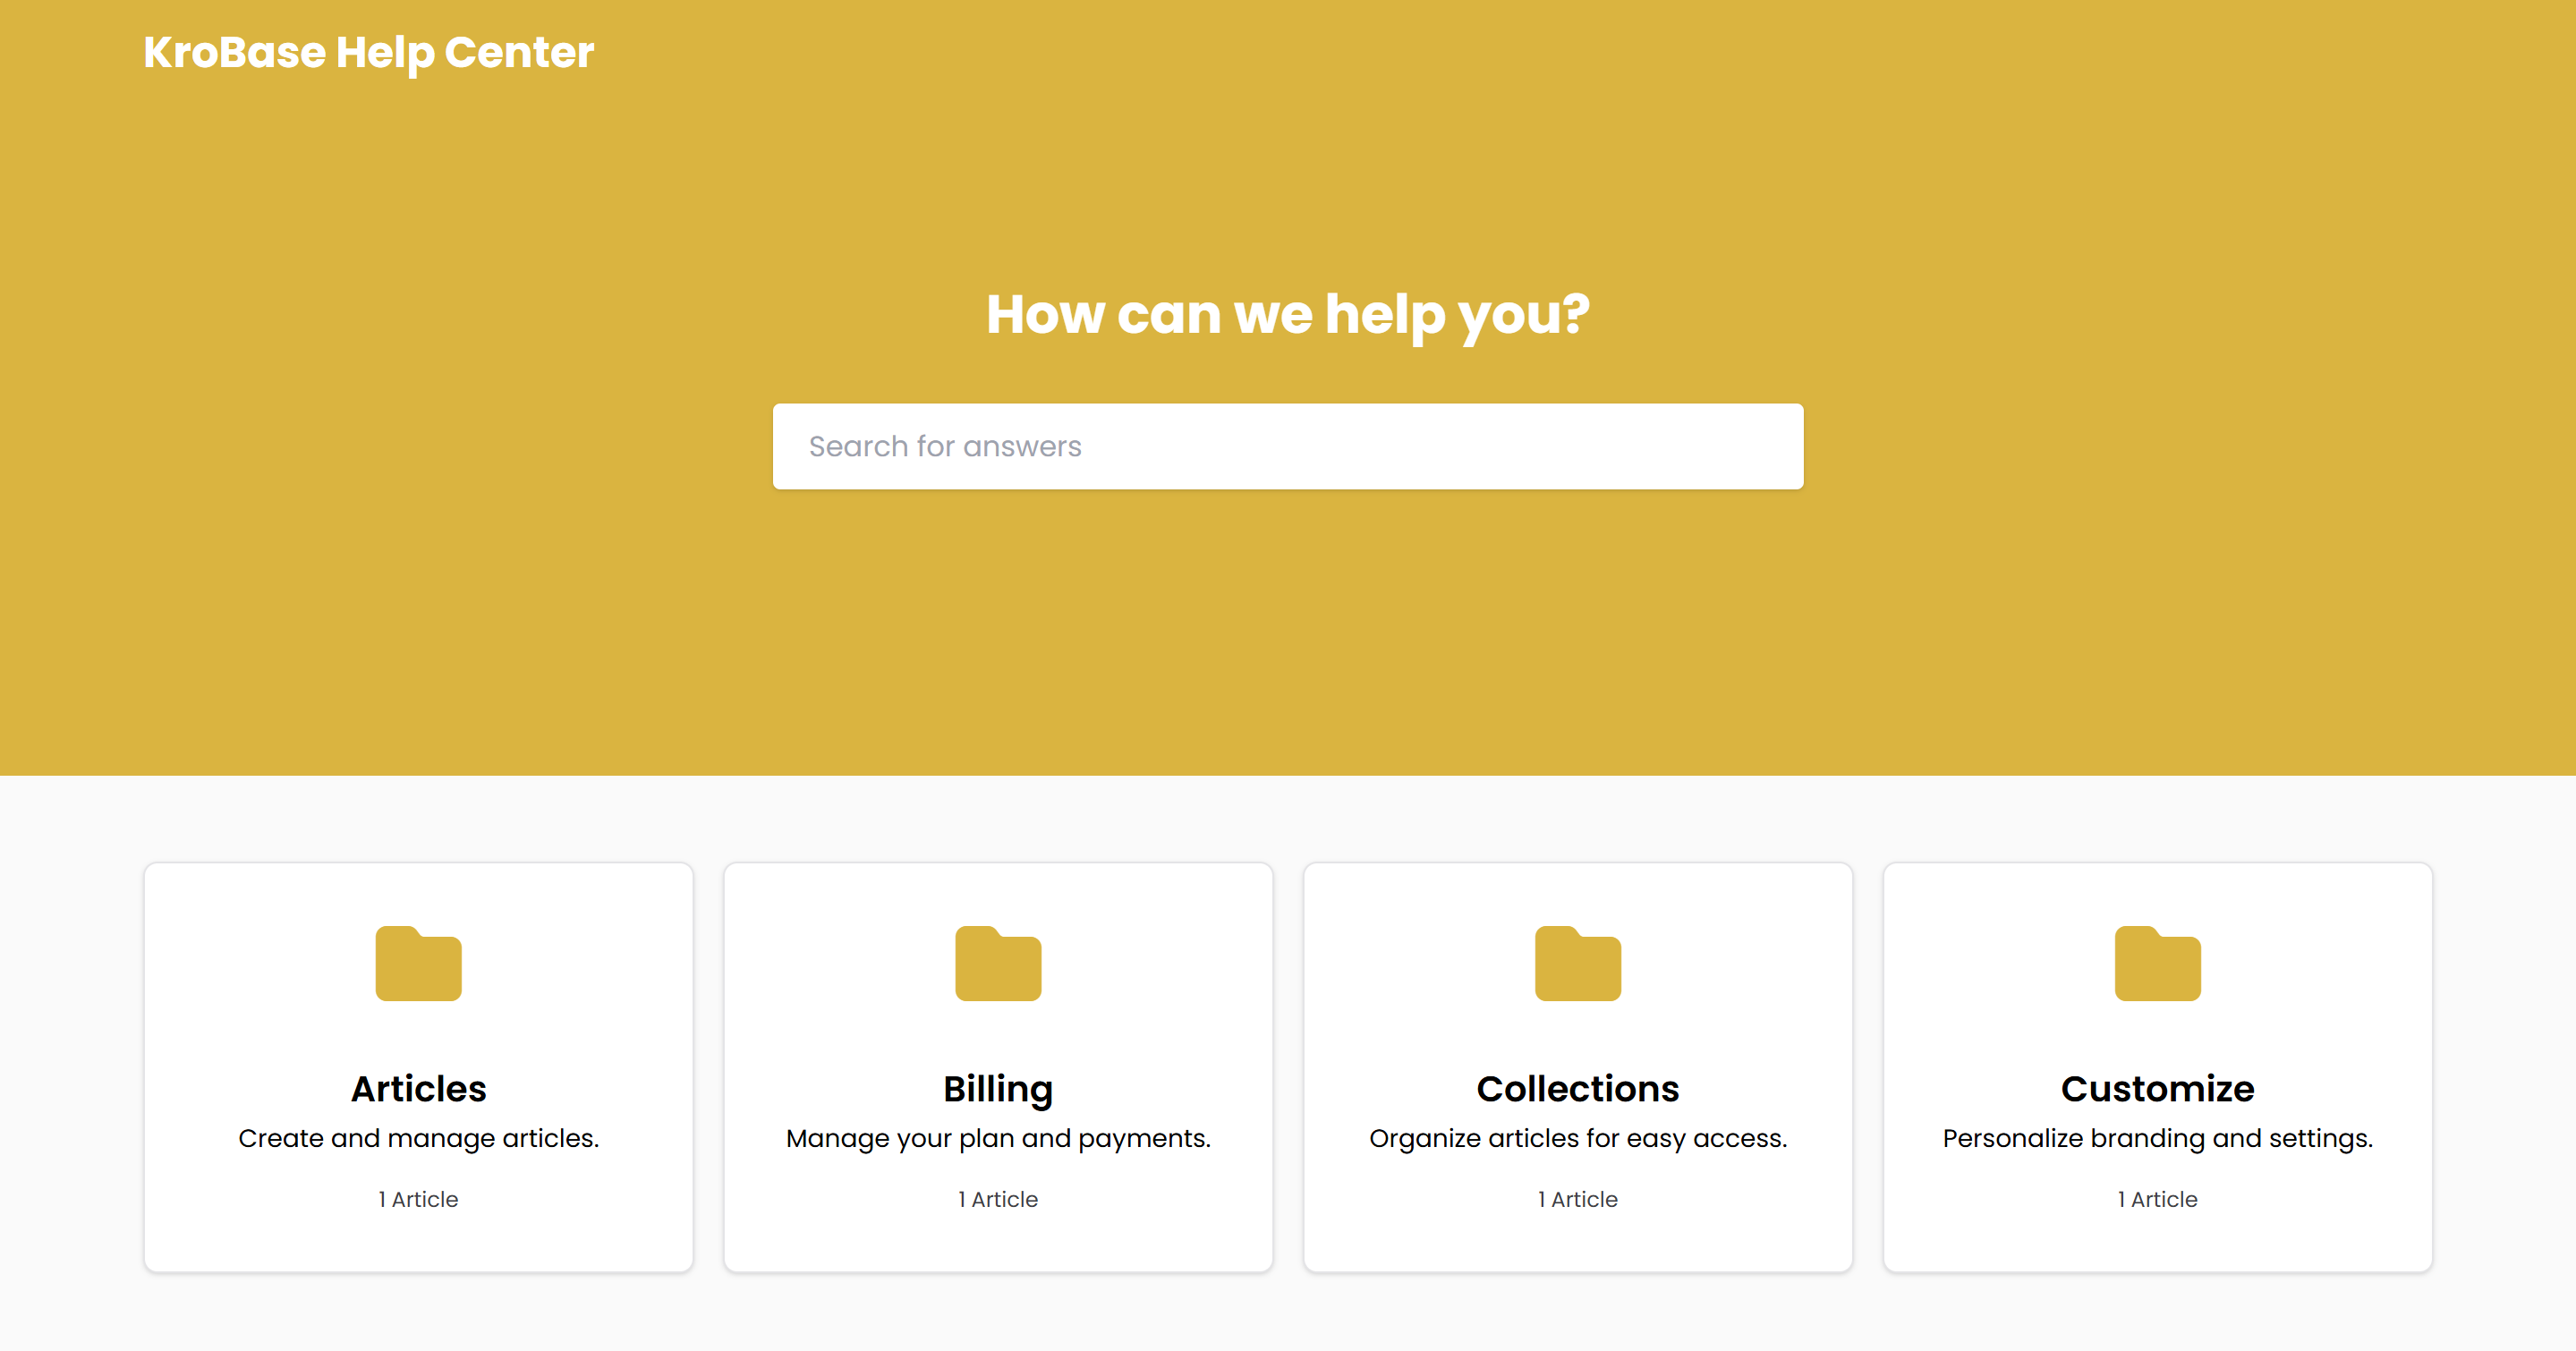Screen dimensions: 2576x1351
Task: Click the yellow hero banner below the search box
Action: pos(1288,630)
